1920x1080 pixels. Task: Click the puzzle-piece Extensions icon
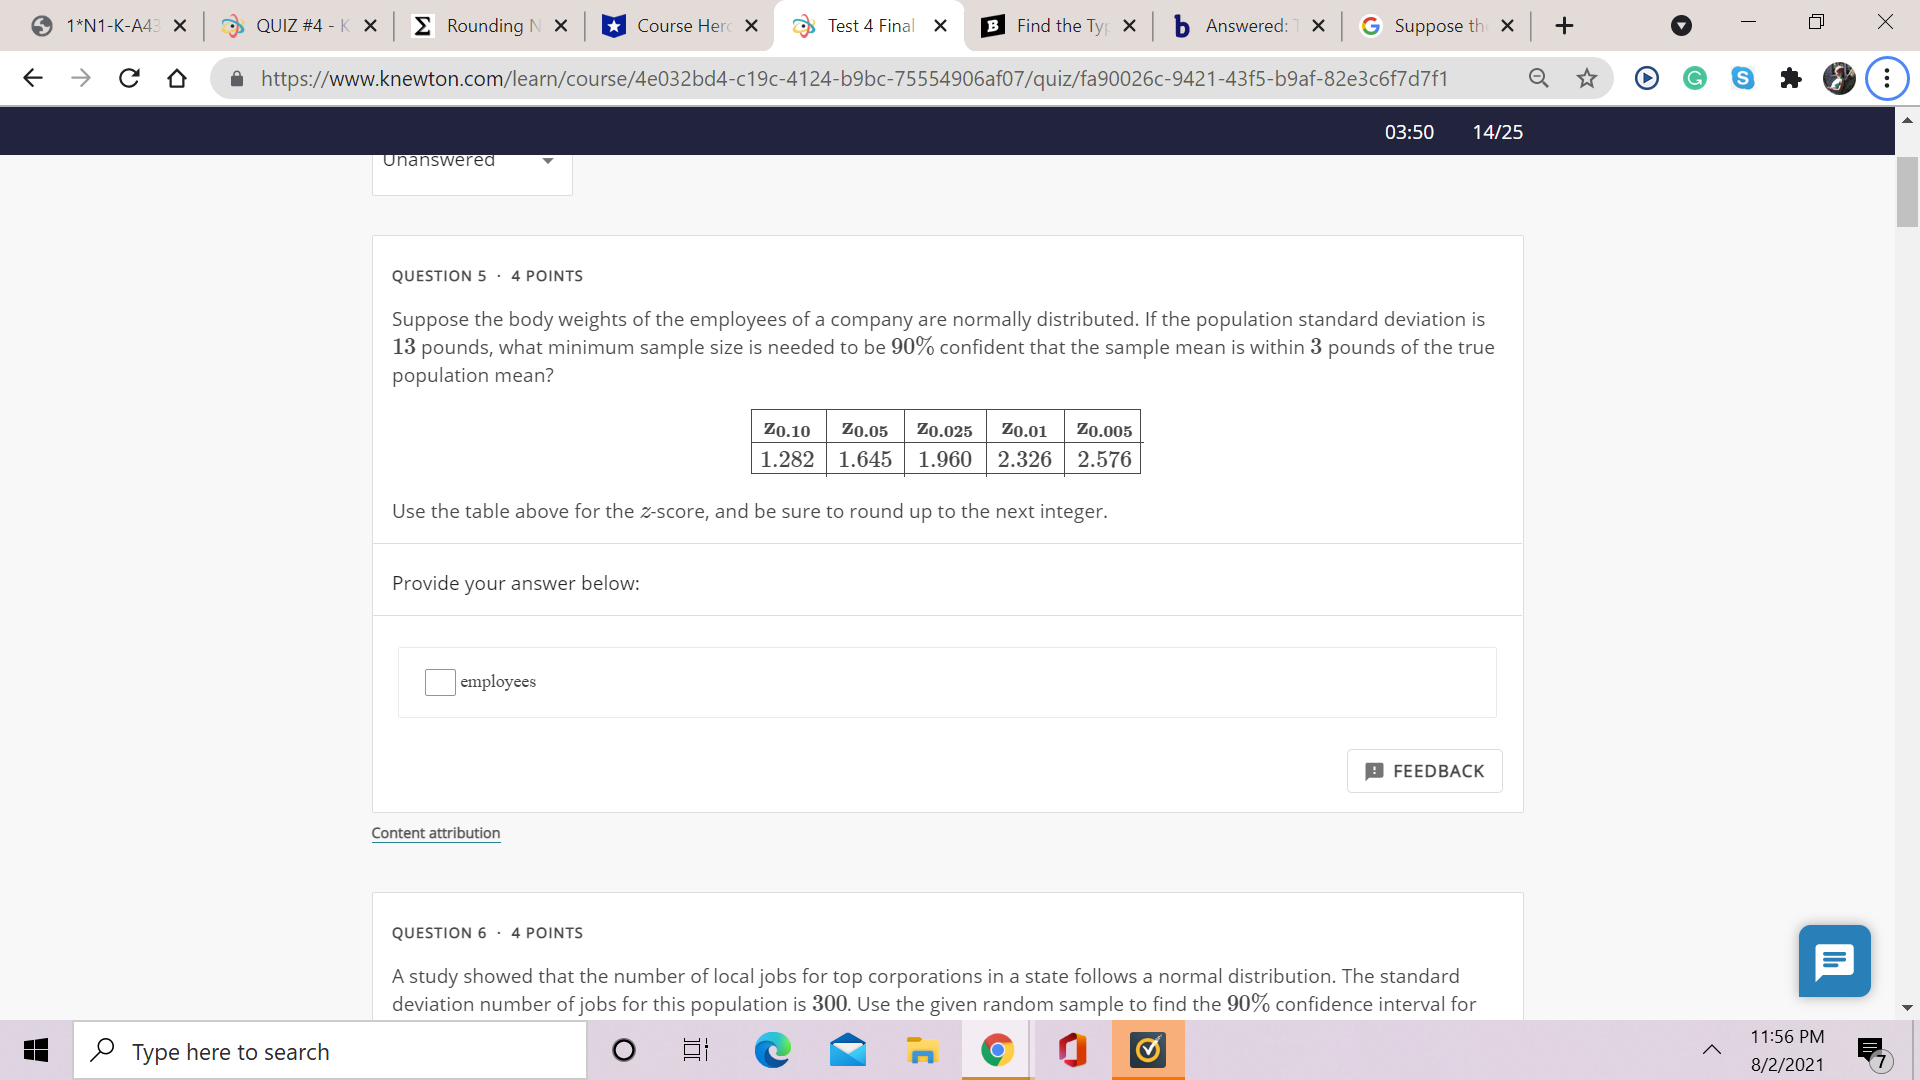point(1791,78)
